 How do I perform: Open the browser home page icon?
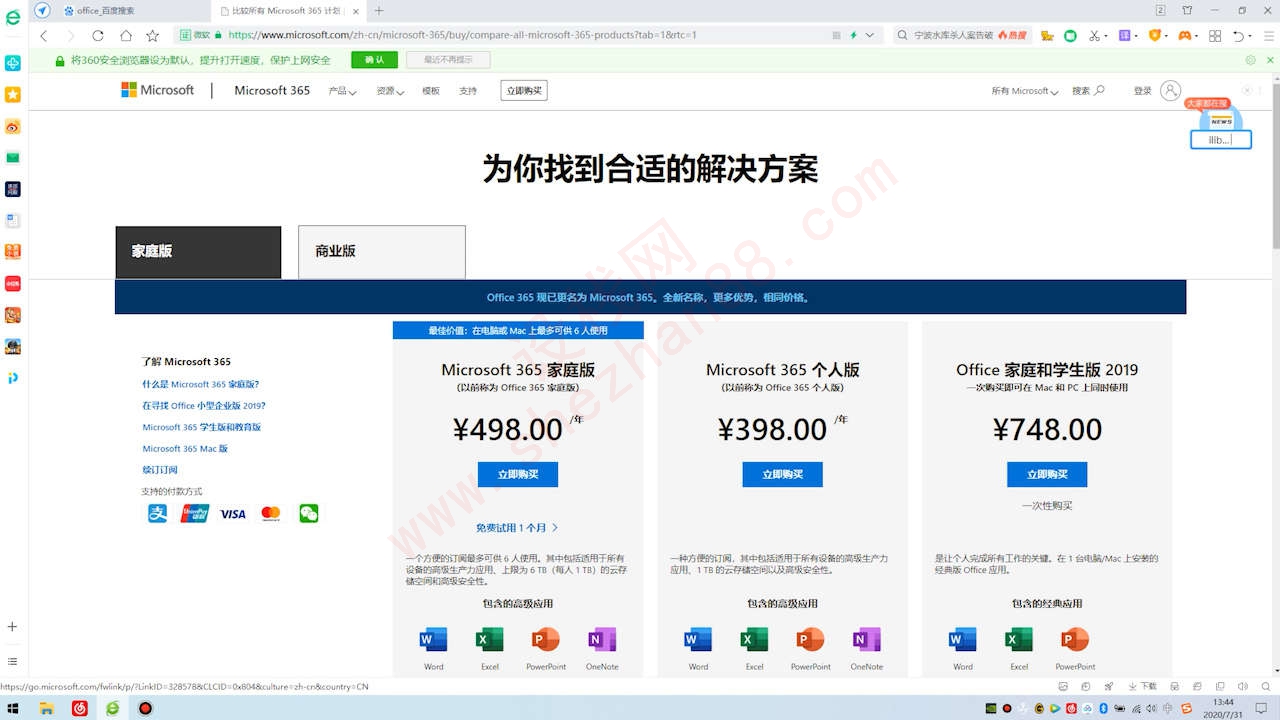(x=125, y=35)
